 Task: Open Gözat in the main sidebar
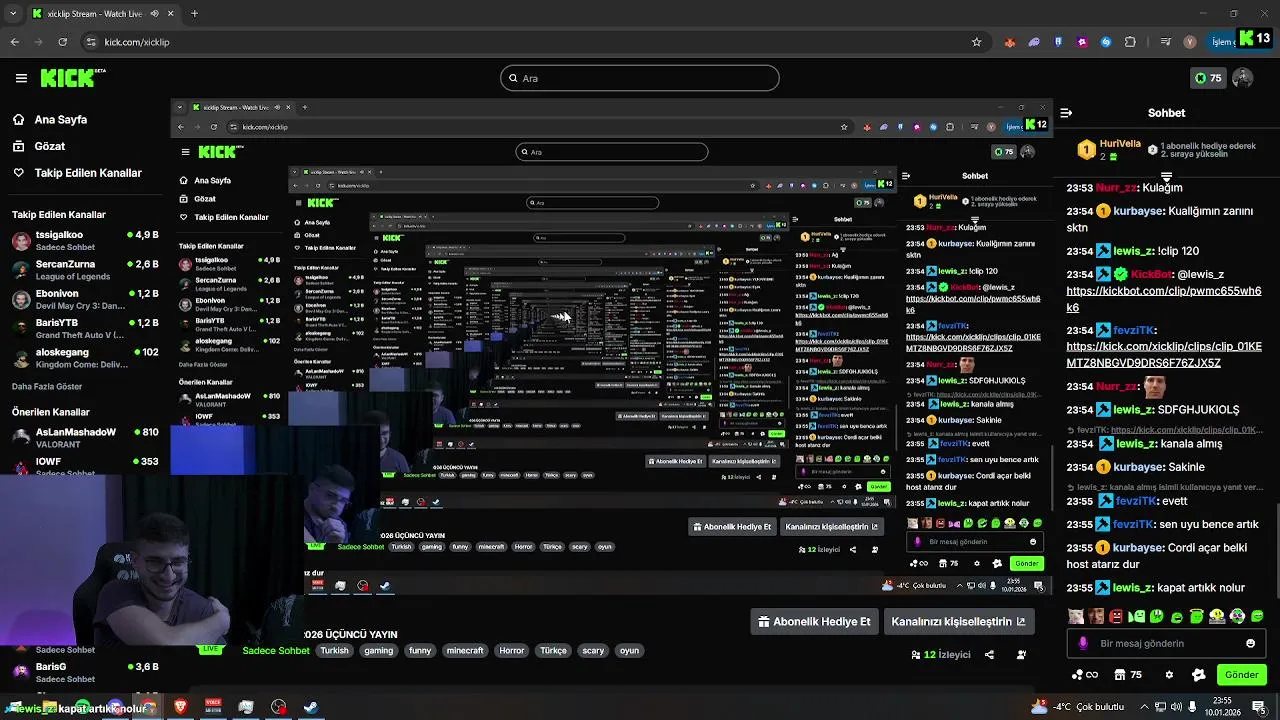39,146
